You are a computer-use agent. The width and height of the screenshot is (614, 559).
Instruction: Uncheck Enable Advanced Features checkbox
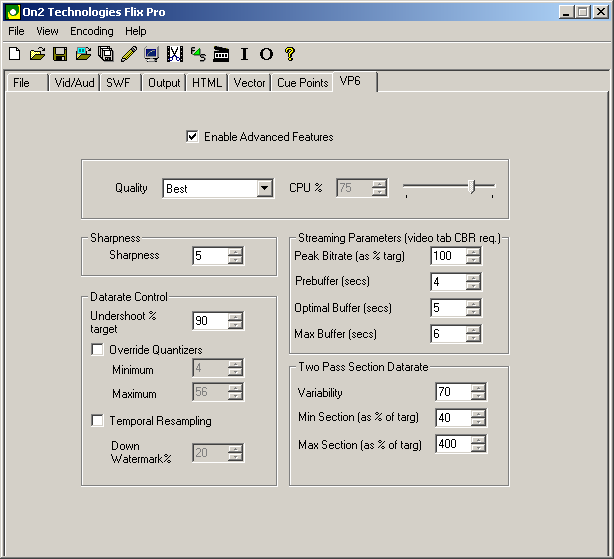tap(192, 137)
